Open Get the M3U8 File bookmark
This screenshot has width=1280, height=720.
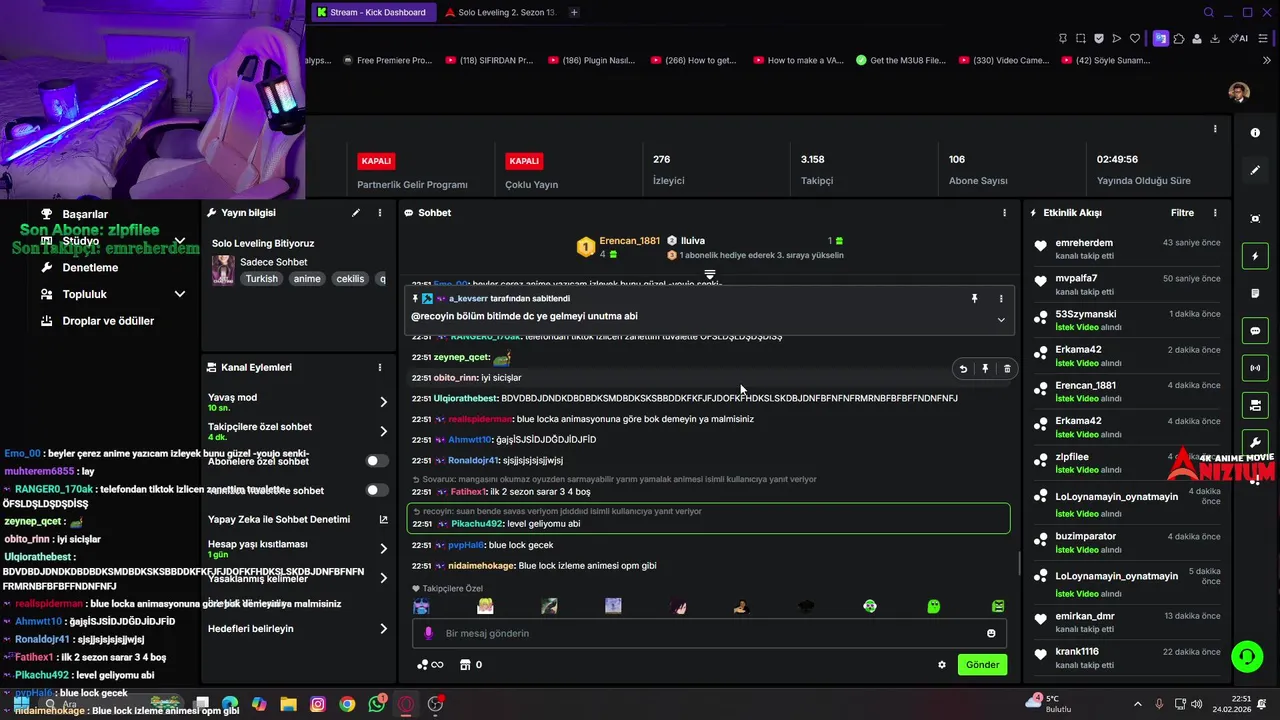pos(900,60)
